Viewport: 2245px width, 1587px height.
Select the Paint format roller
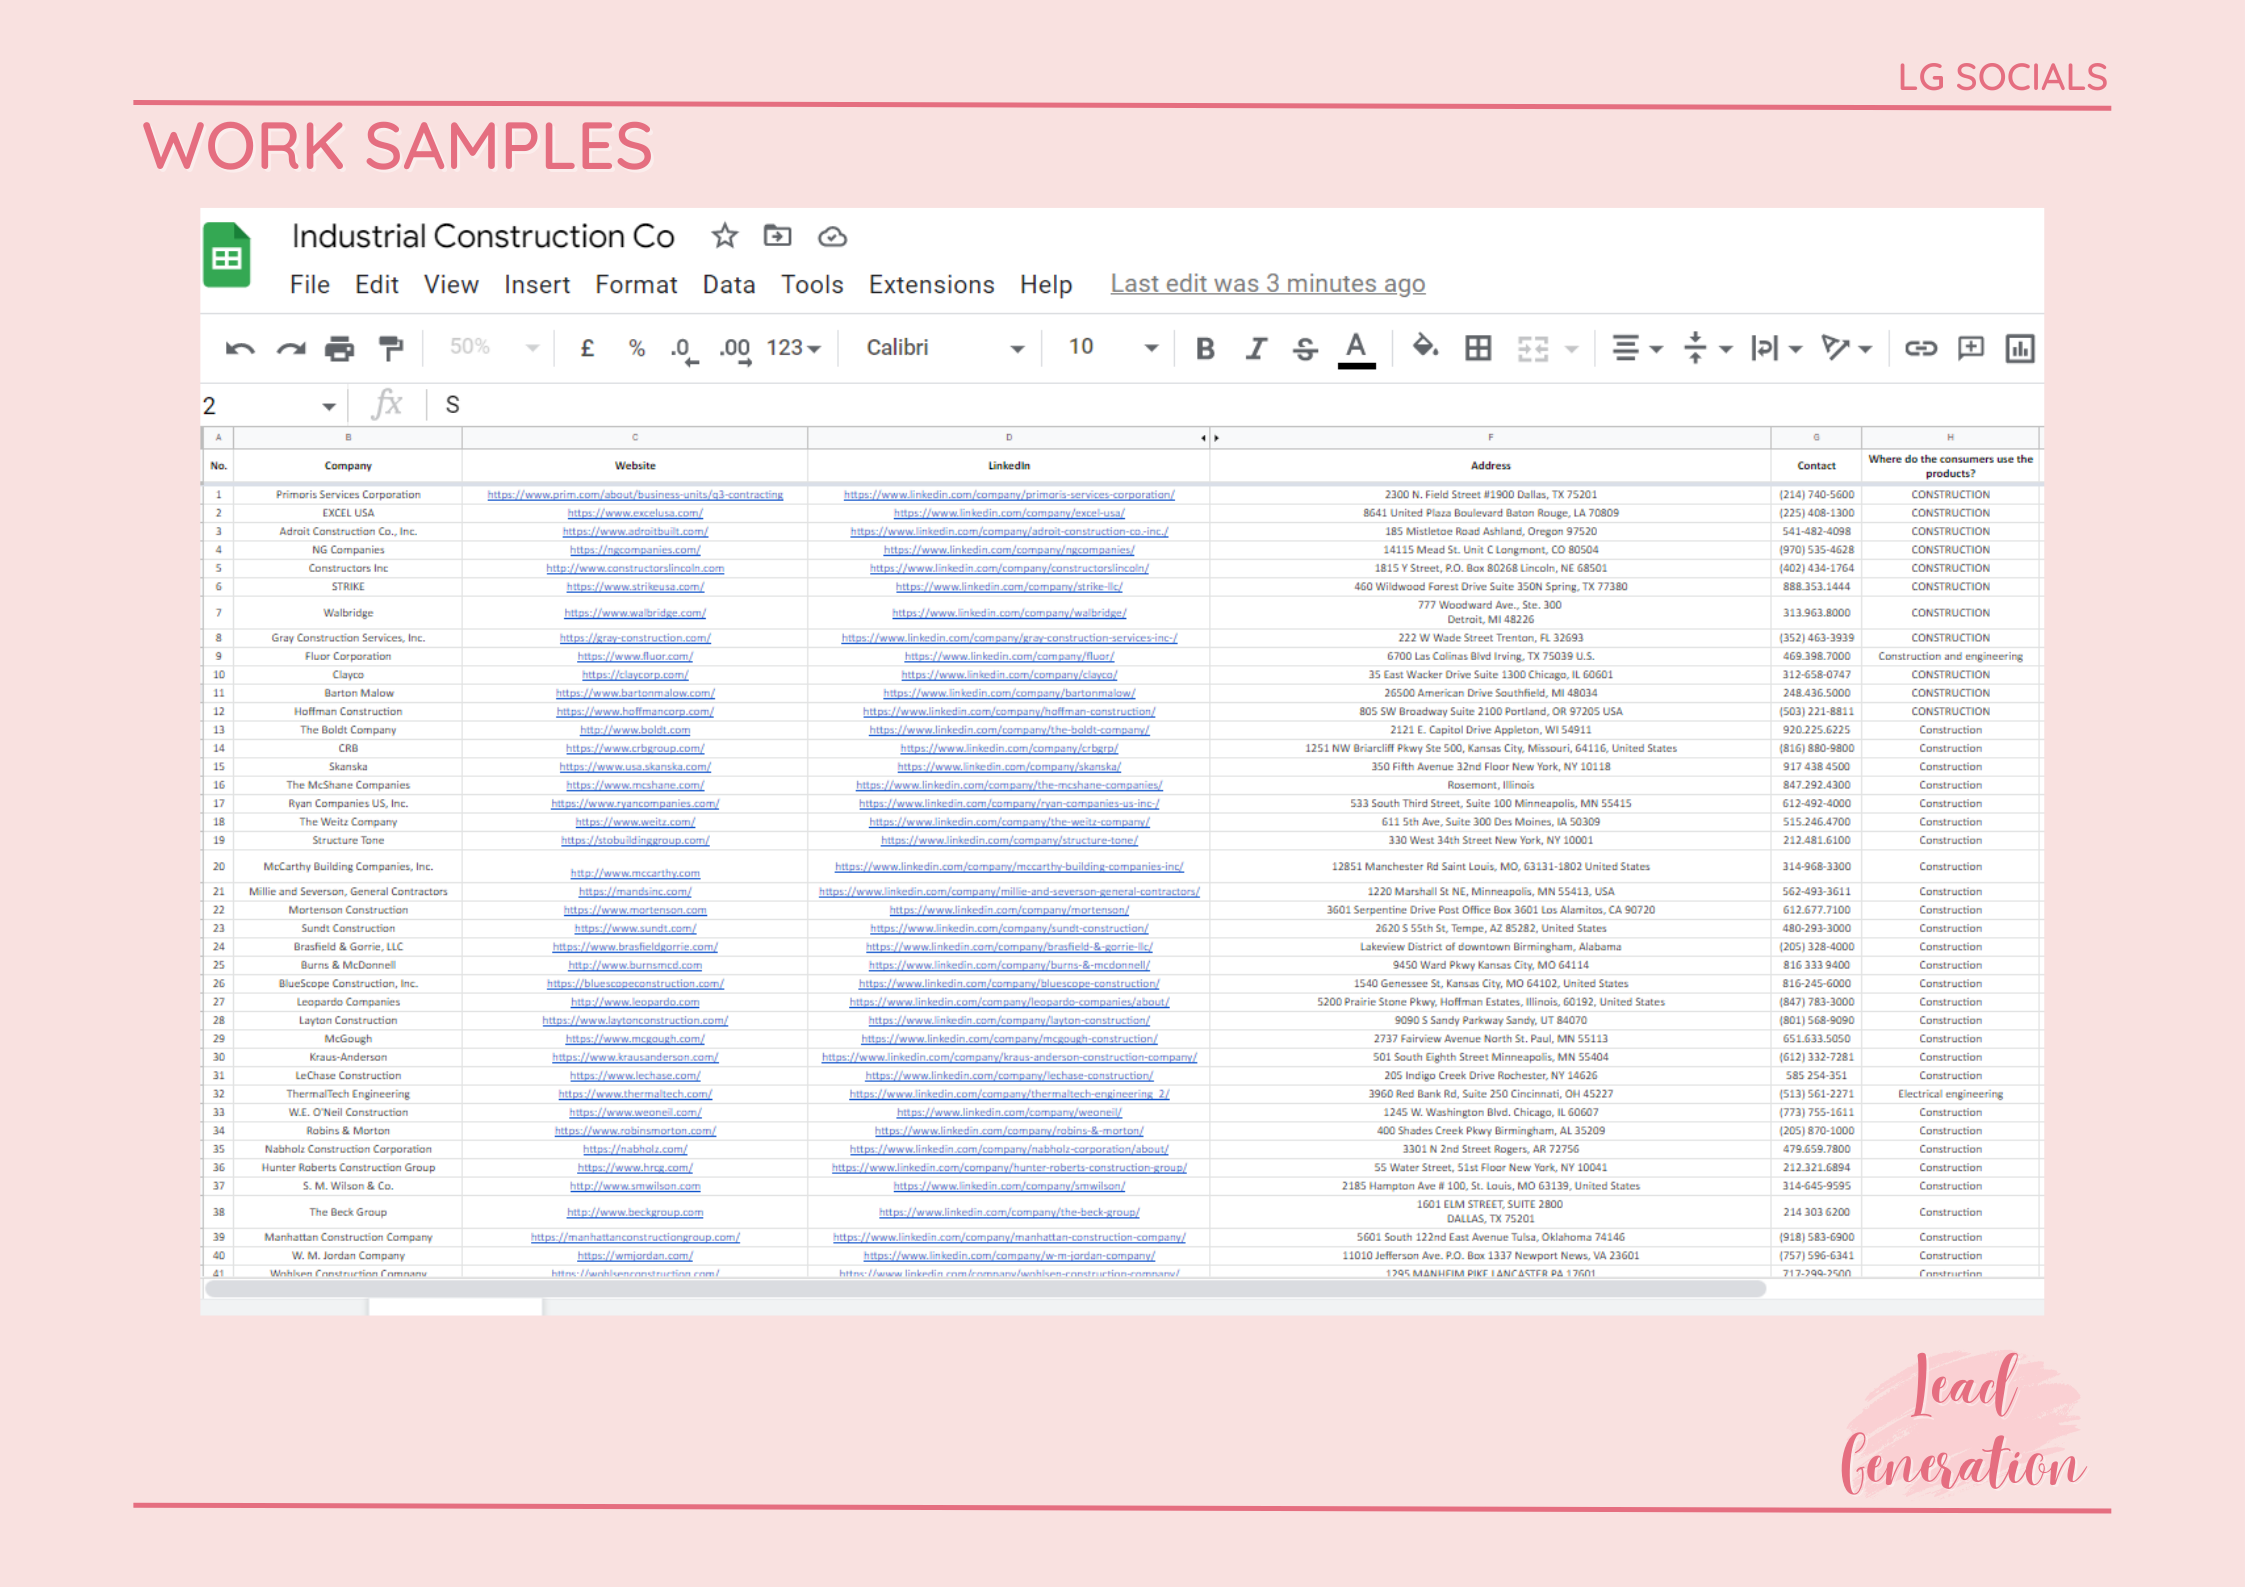coord(390,348)
